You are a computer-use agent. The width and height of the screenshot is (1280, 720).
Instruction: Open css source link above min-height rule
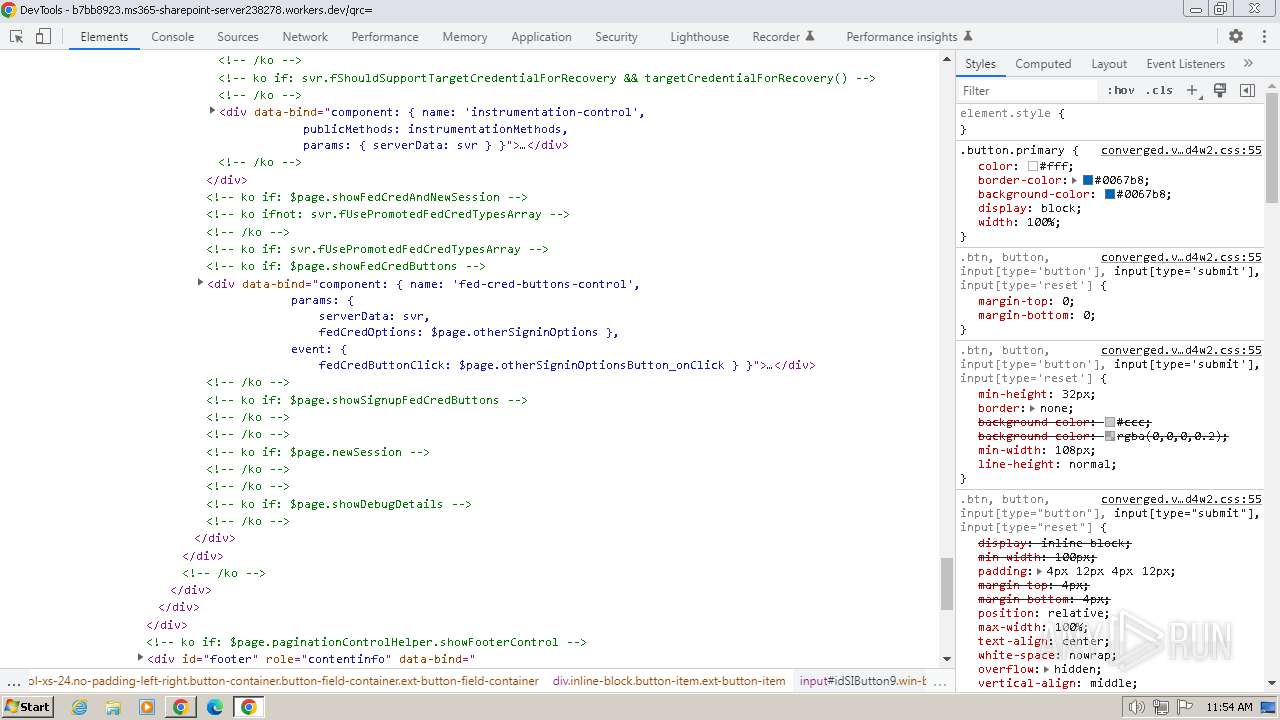[x=1181, y=350]
